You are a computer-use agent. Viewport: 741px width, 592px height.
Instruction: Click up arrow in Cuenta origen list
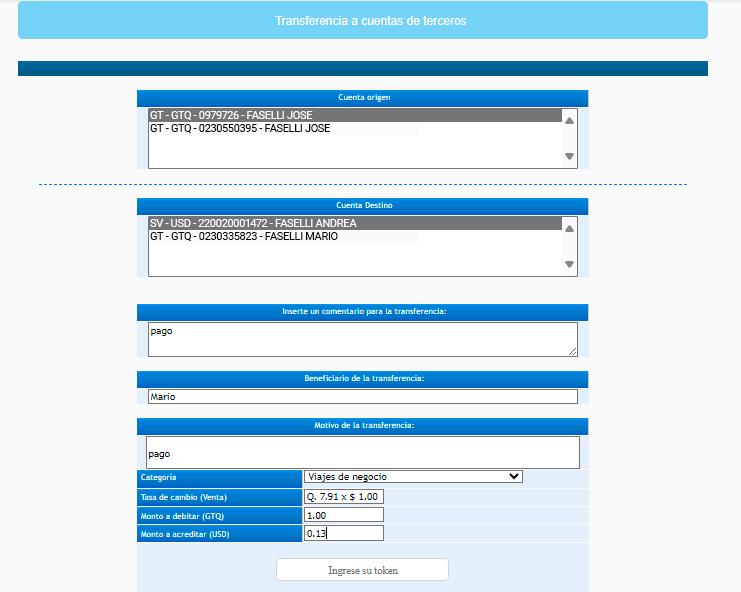pos(569,121)
